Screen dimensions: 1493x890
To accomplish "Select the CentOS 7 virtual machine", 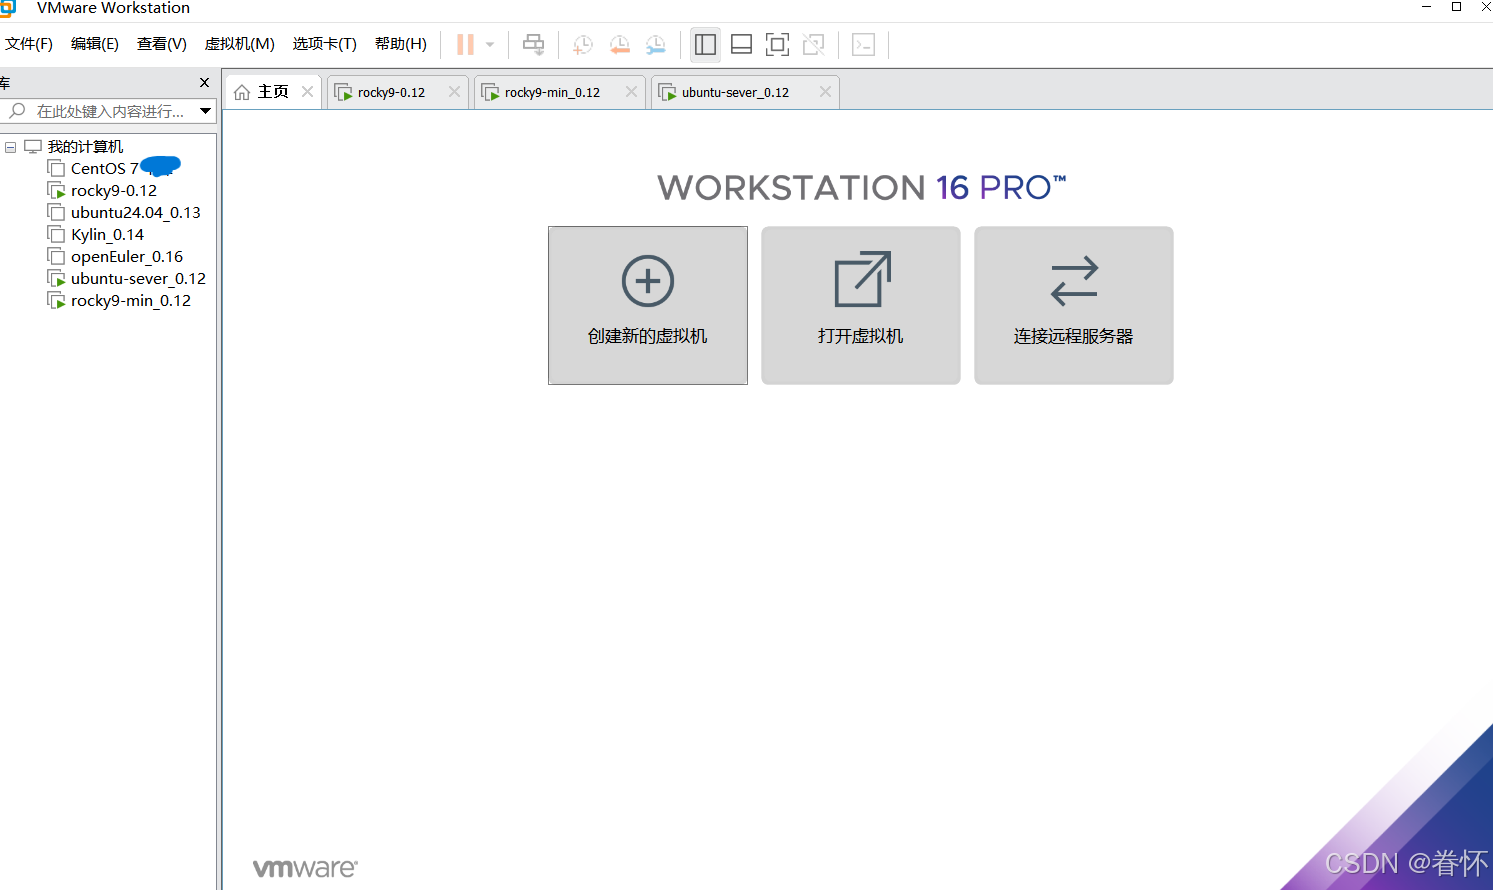I will pyautogui.click(x=105, y=169).
